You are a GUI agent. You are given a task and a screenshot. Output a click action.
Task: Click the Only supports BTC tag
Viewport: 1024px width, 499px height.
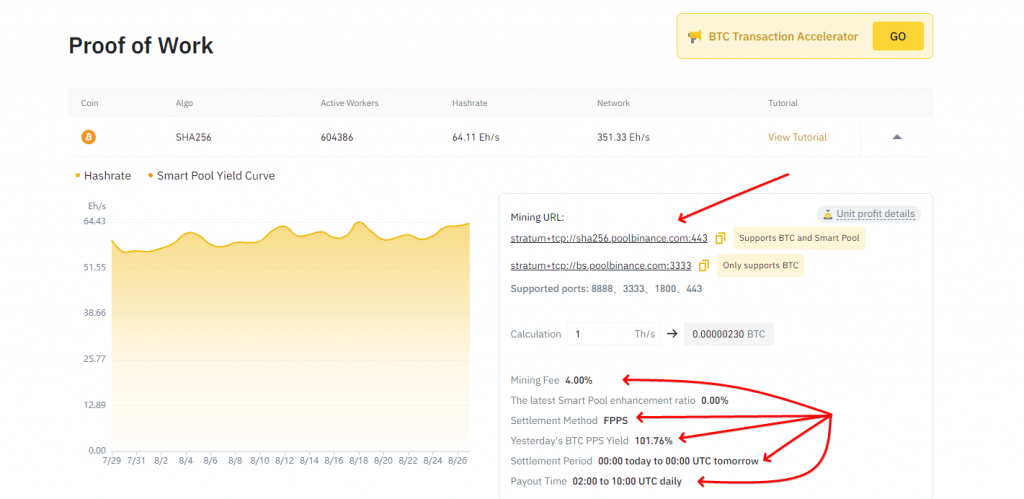pos(761,266)
